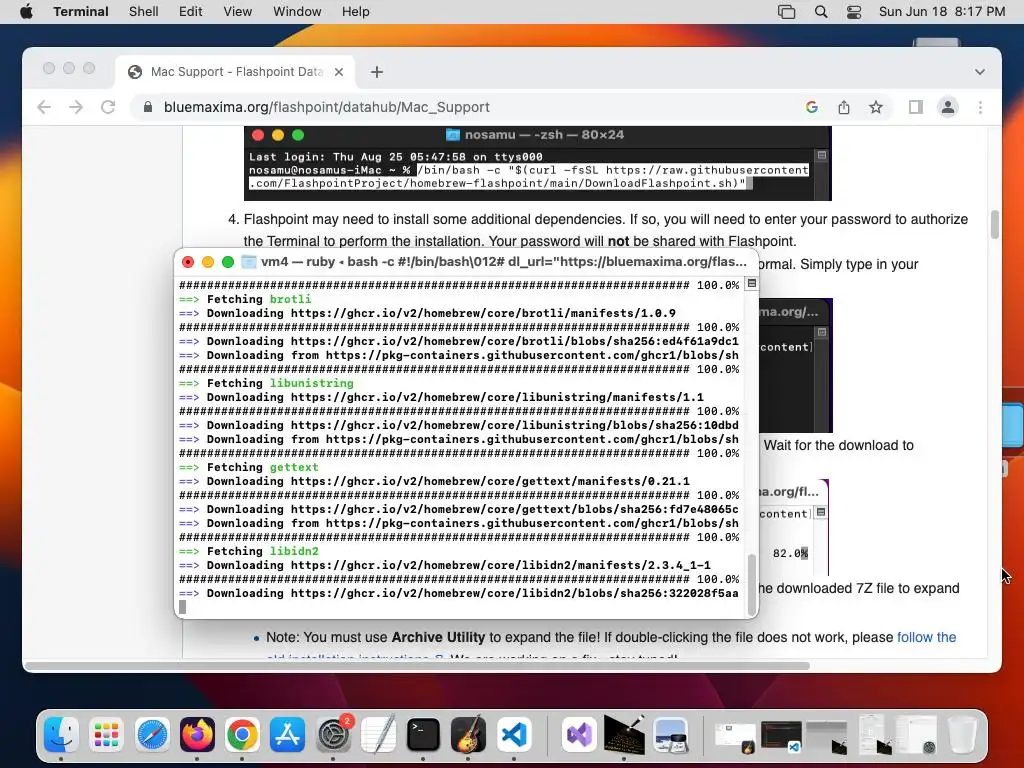The image size is (1024, 768).
Task: Click the Chrome horizontal scrollbar
Action: [417, 666]
